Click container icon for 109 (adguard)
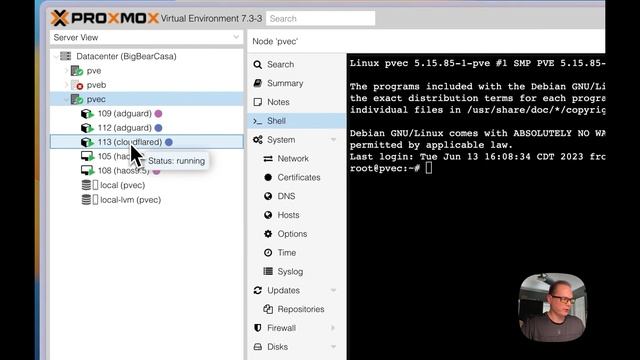 point(87,113)
